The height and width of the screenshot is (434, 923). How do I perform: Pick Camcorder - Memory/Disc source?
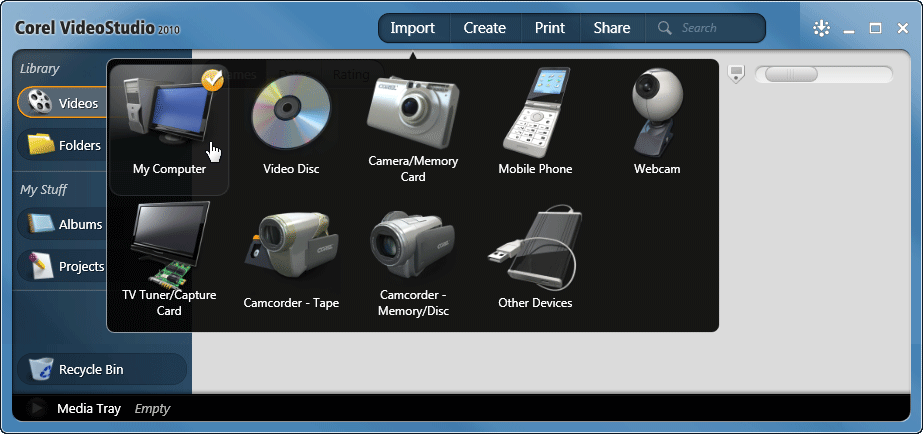(x=413, y=262)
